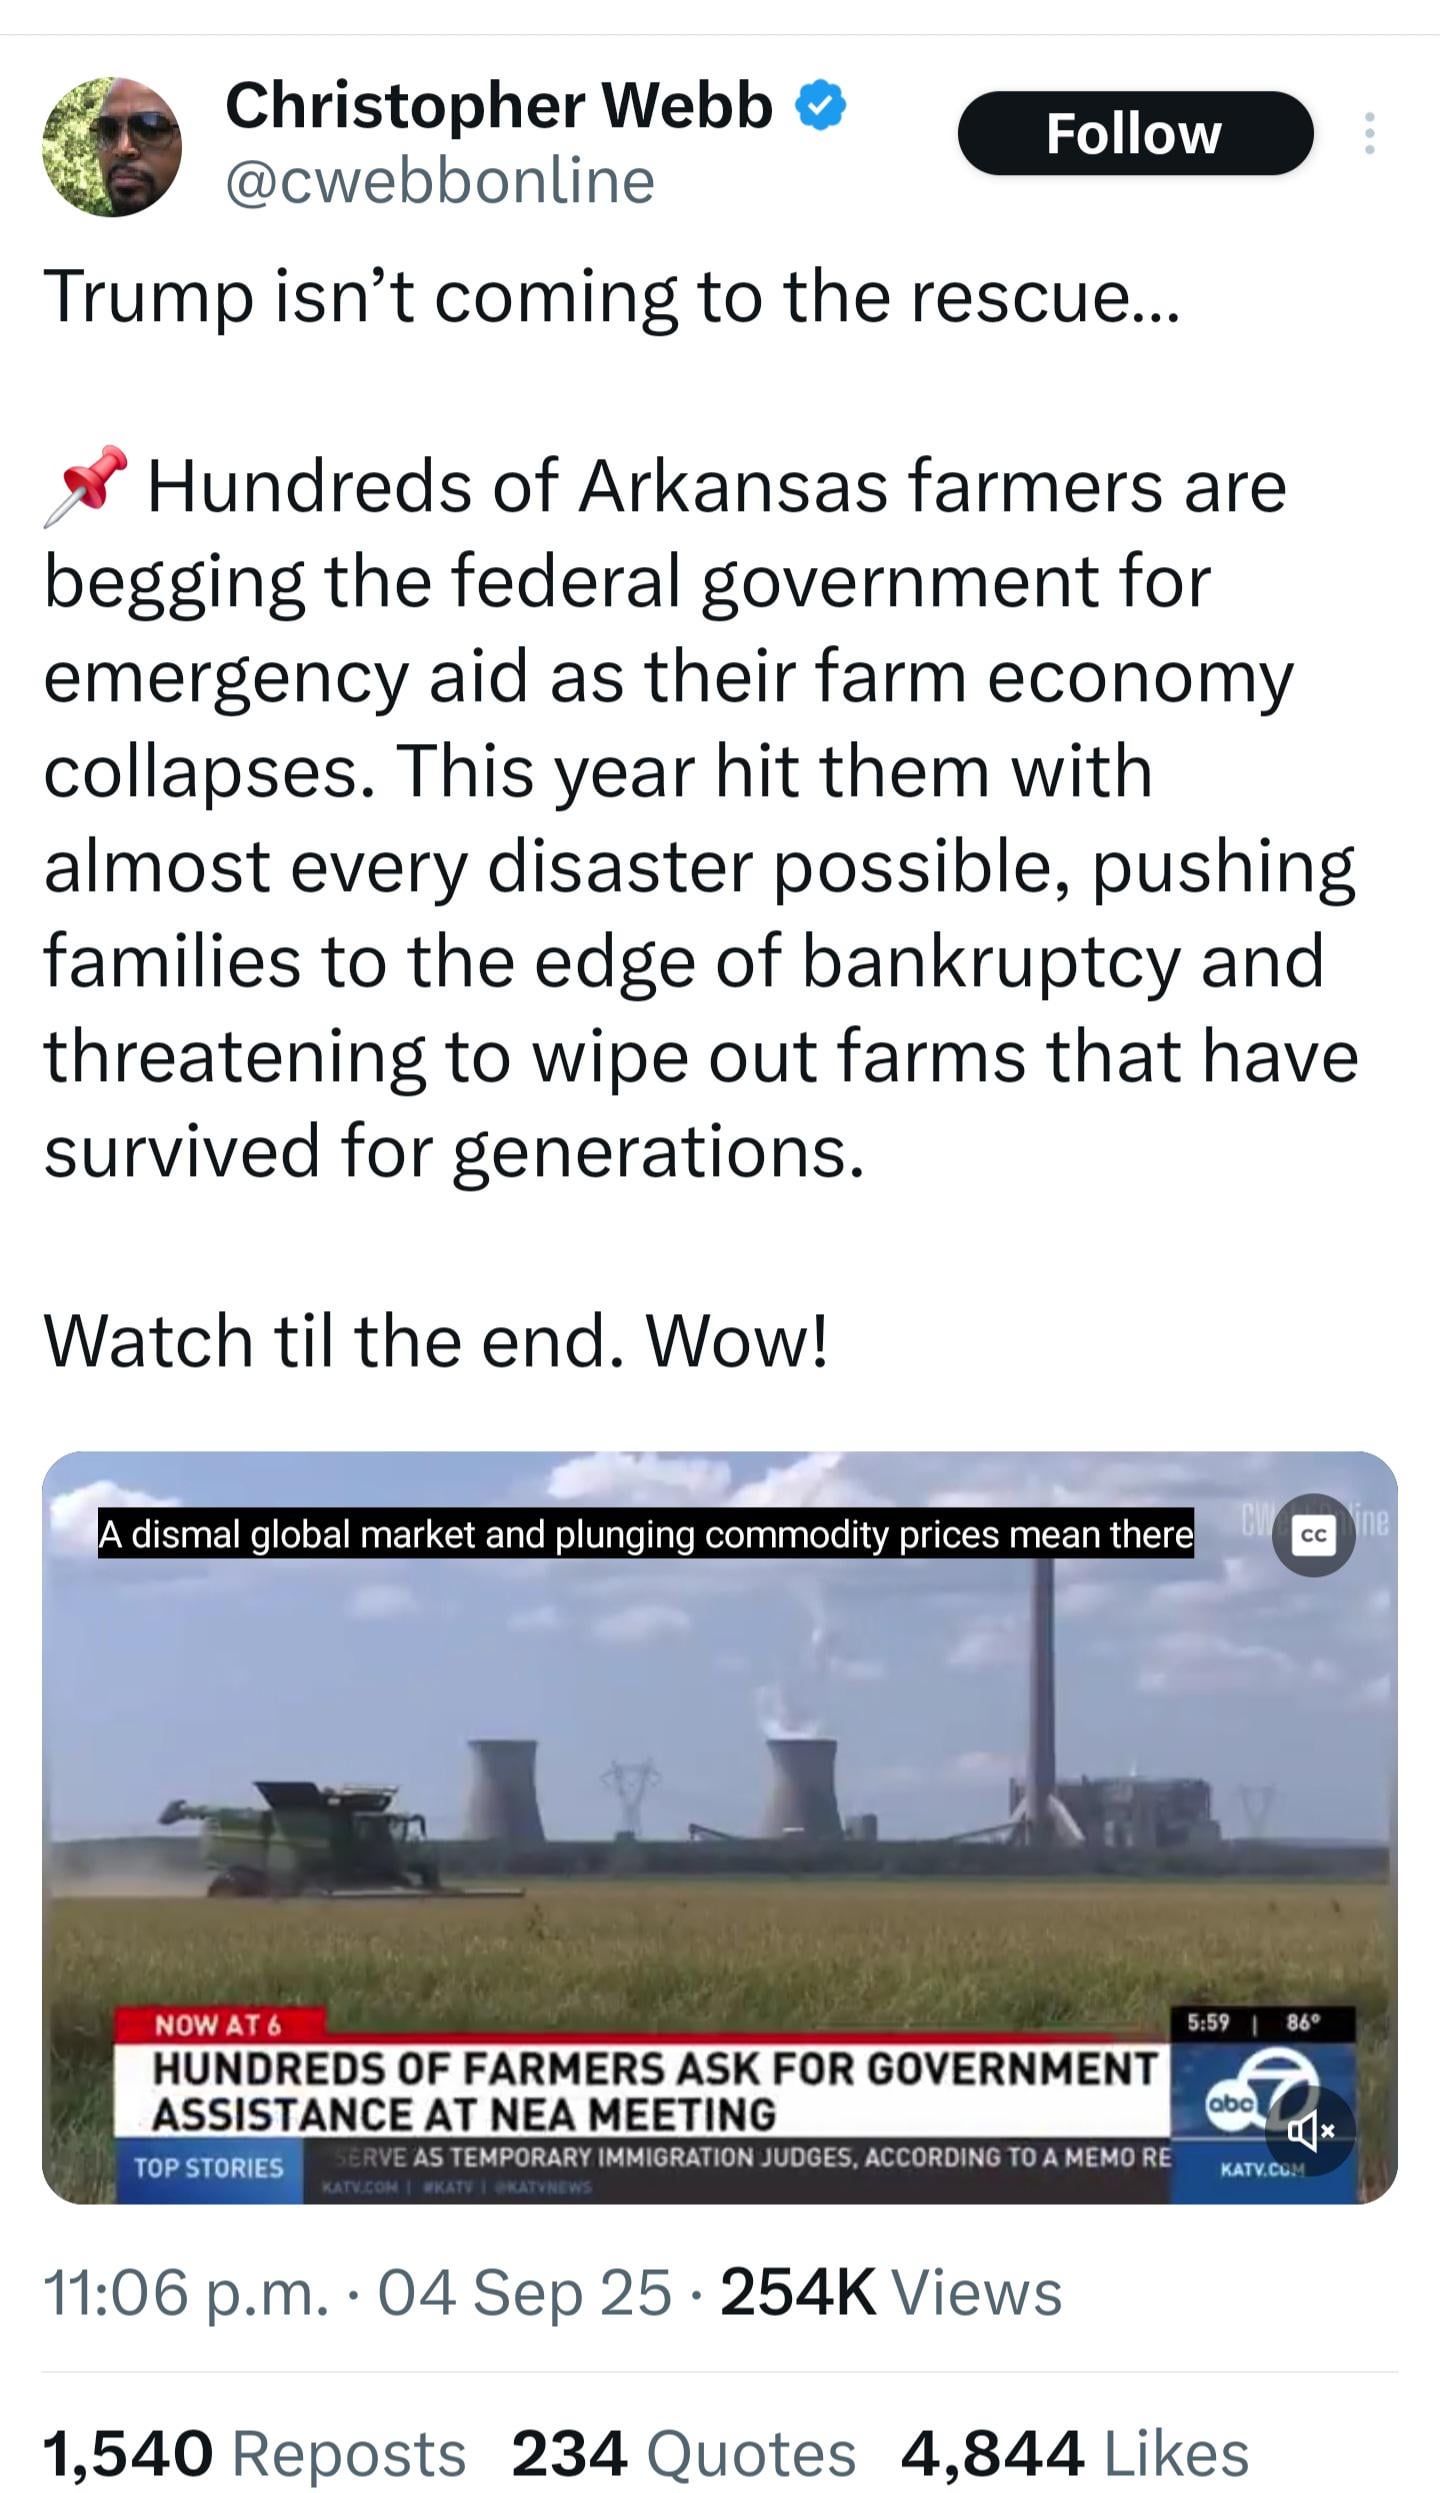
Task: Click the Top Stories ticker label
Action: click(209, 2166)
